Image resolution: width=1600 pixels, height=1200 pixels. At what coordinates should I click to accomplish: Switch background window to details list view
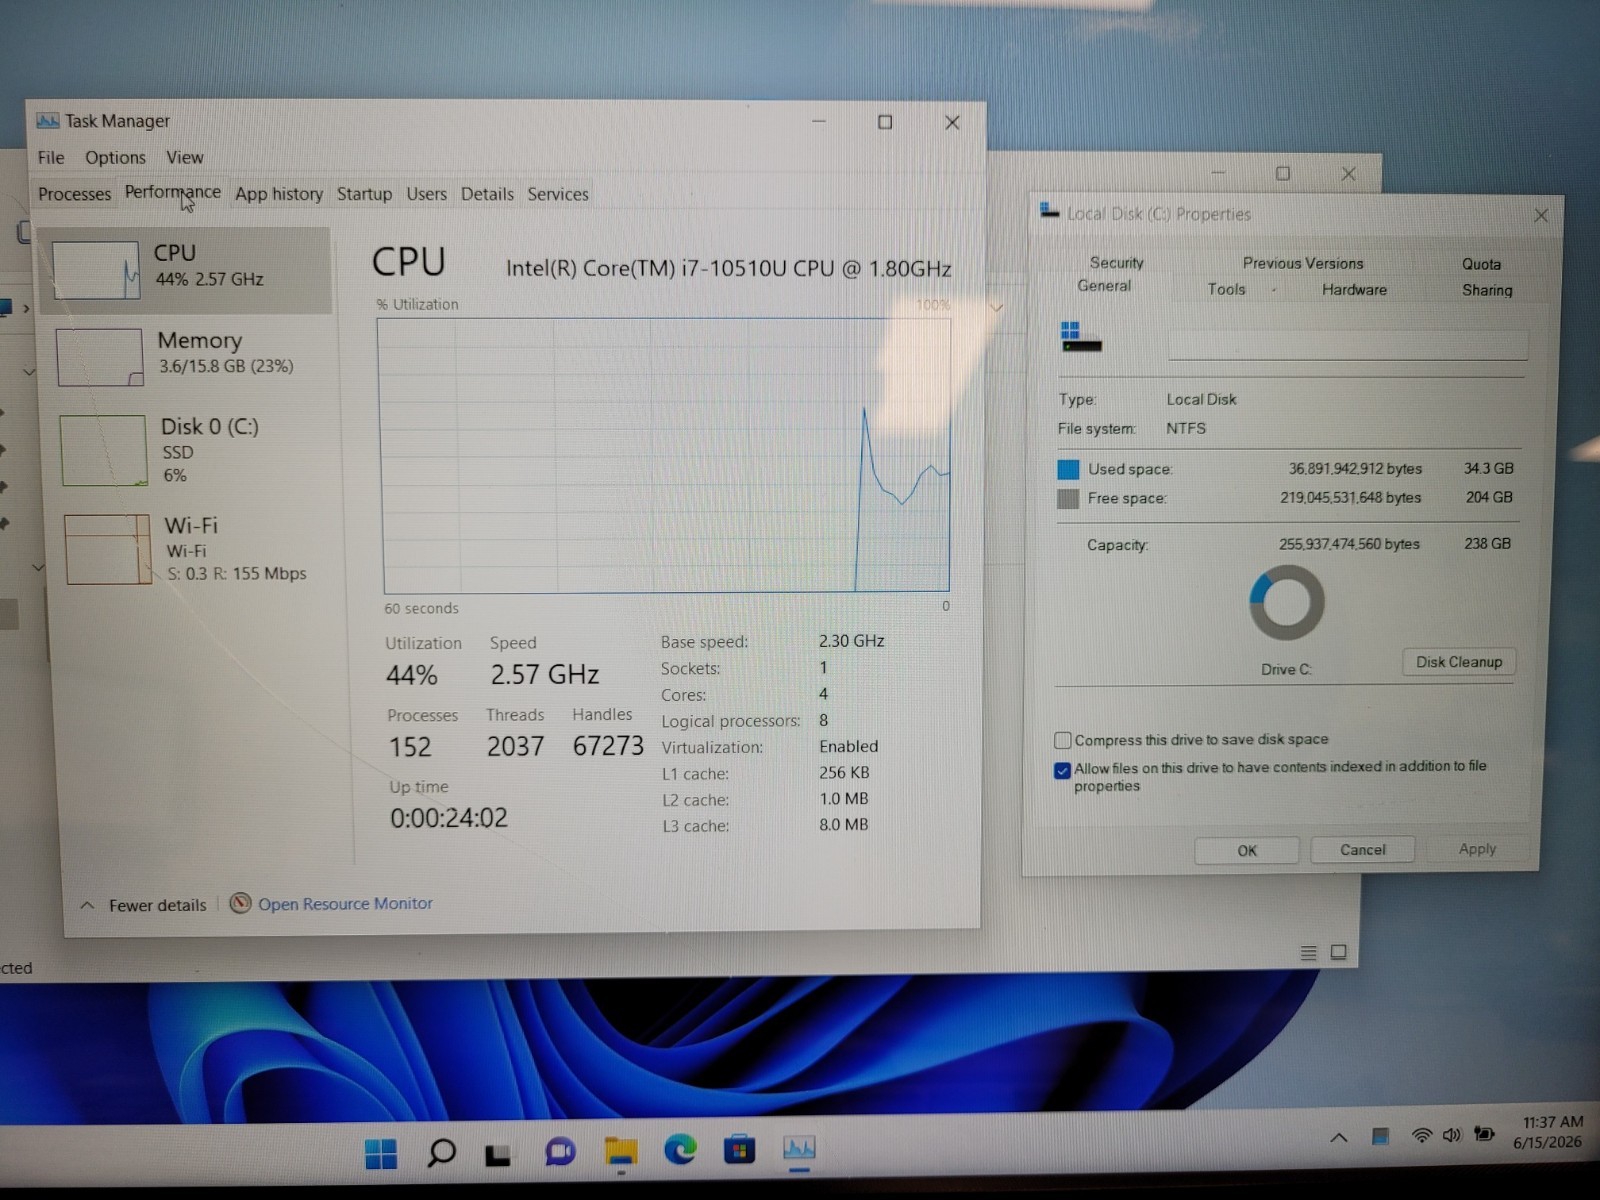coord(1308,953)
